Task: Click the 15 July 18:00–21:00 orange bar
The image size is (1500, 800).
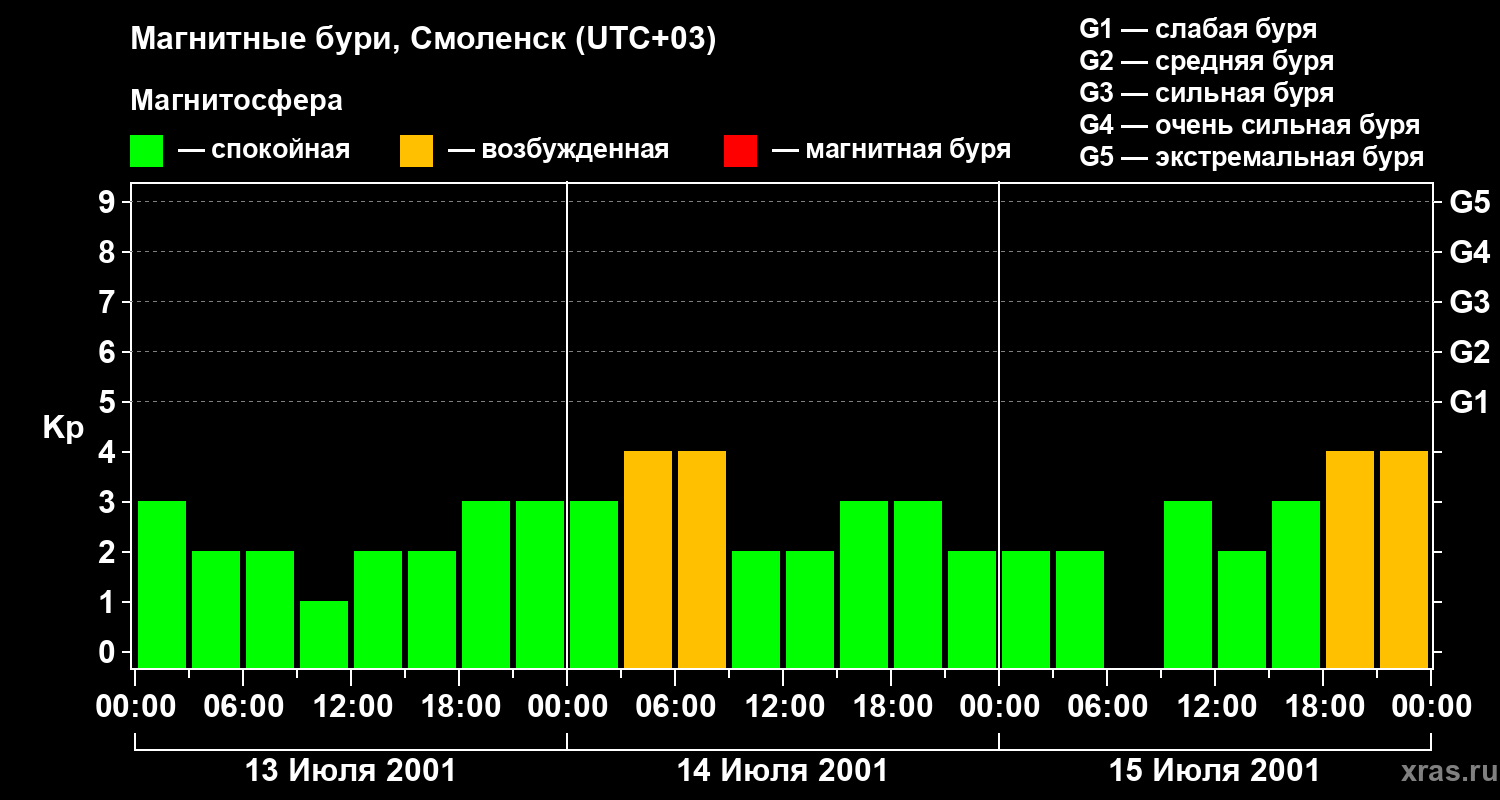Action: pyautogui.click(x=1350, y=559)
